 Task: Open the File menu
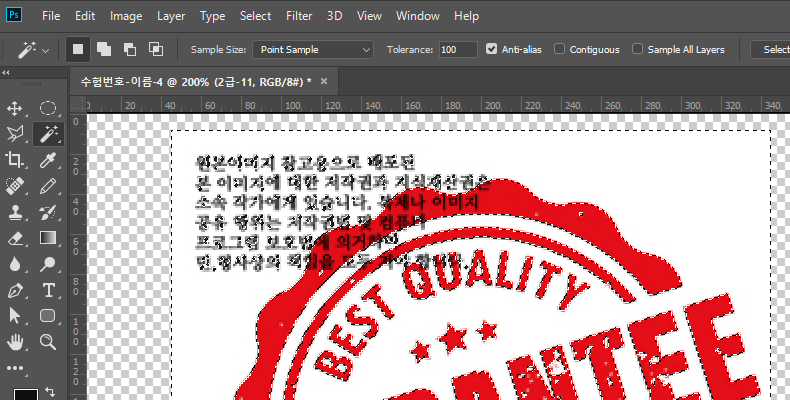[x=51, y=16]
